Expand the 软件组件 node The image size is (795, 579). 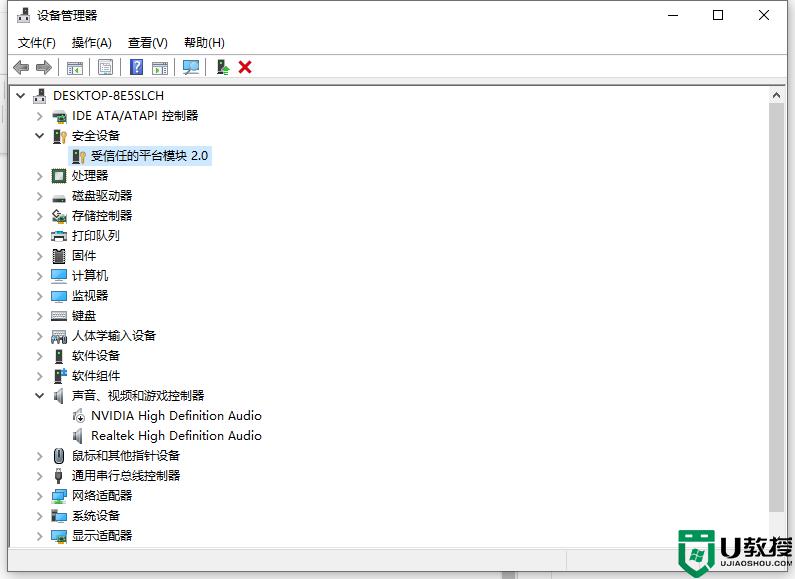tap(40, 376)
